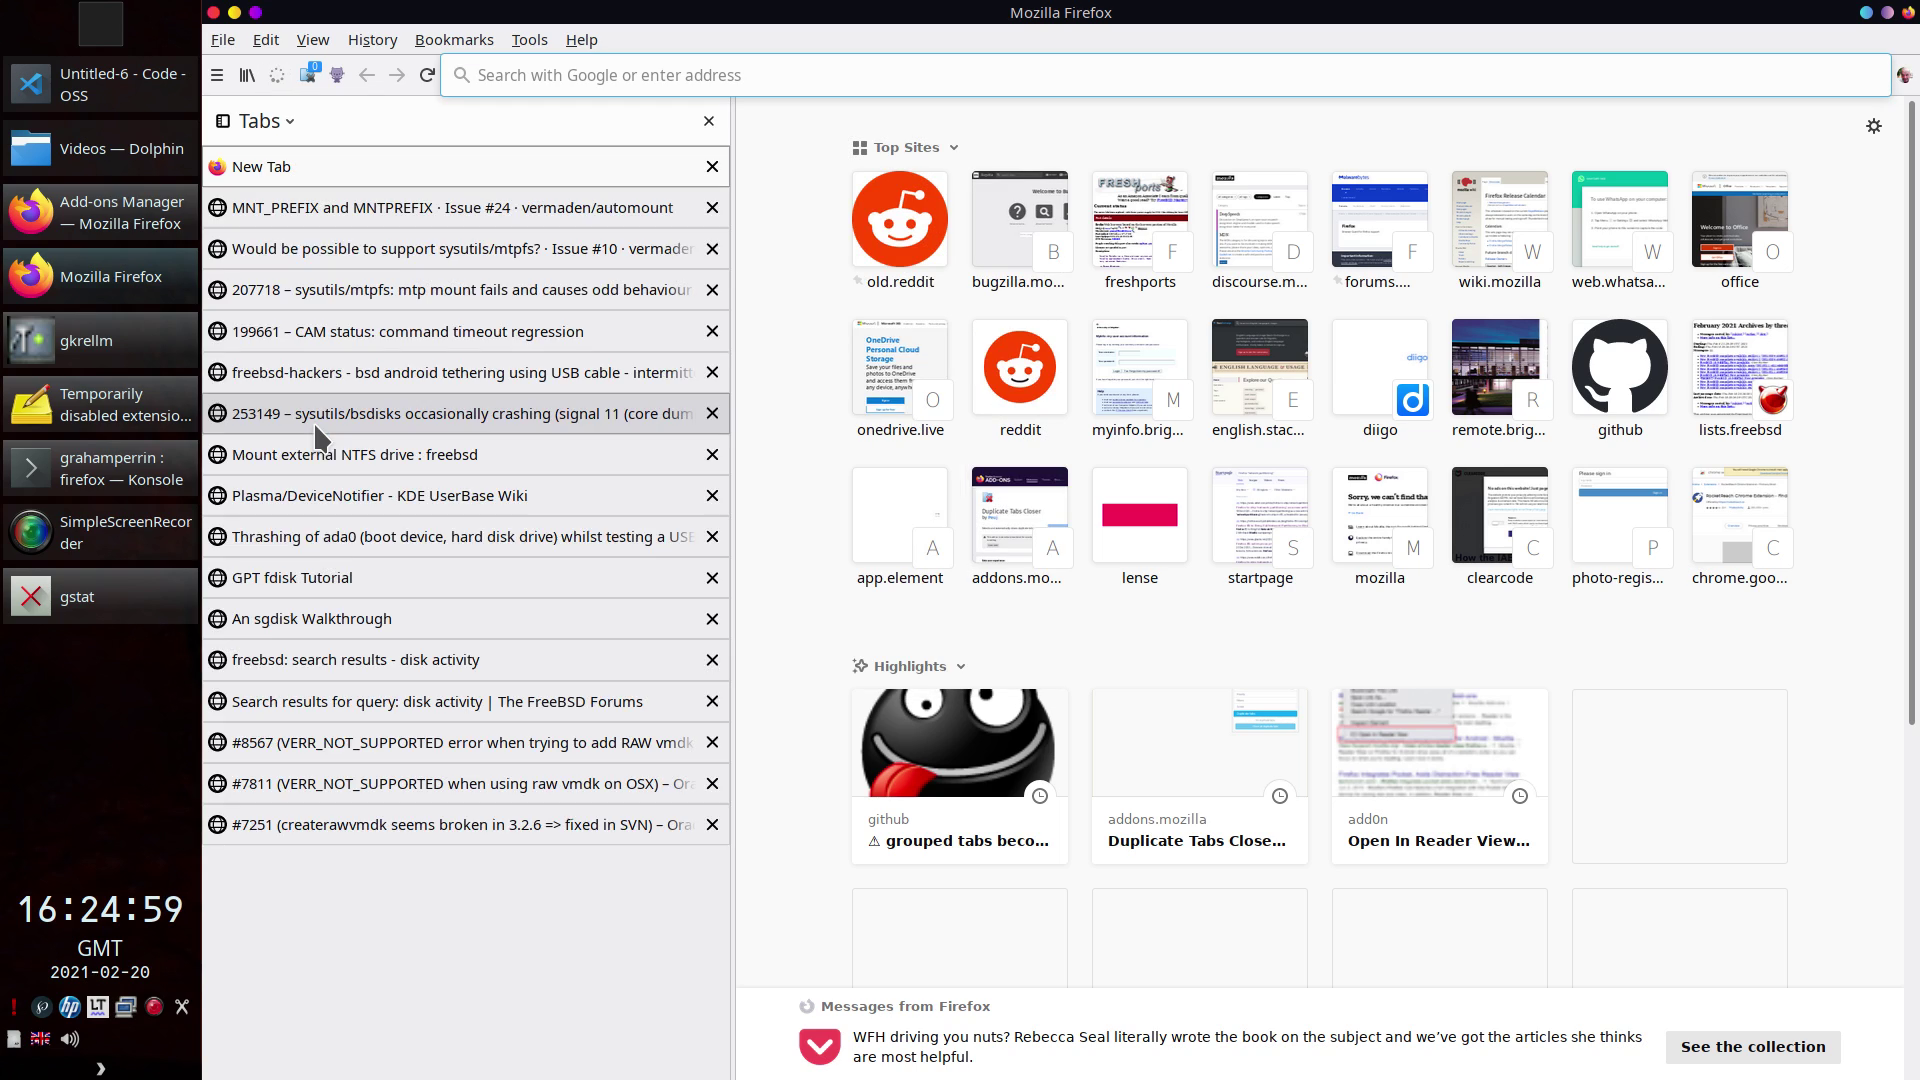Select the freebsd: search results - disk activity tab
Image resolution: width=1920 pixels, height=1080 pixels.
(x=466, y=660)
